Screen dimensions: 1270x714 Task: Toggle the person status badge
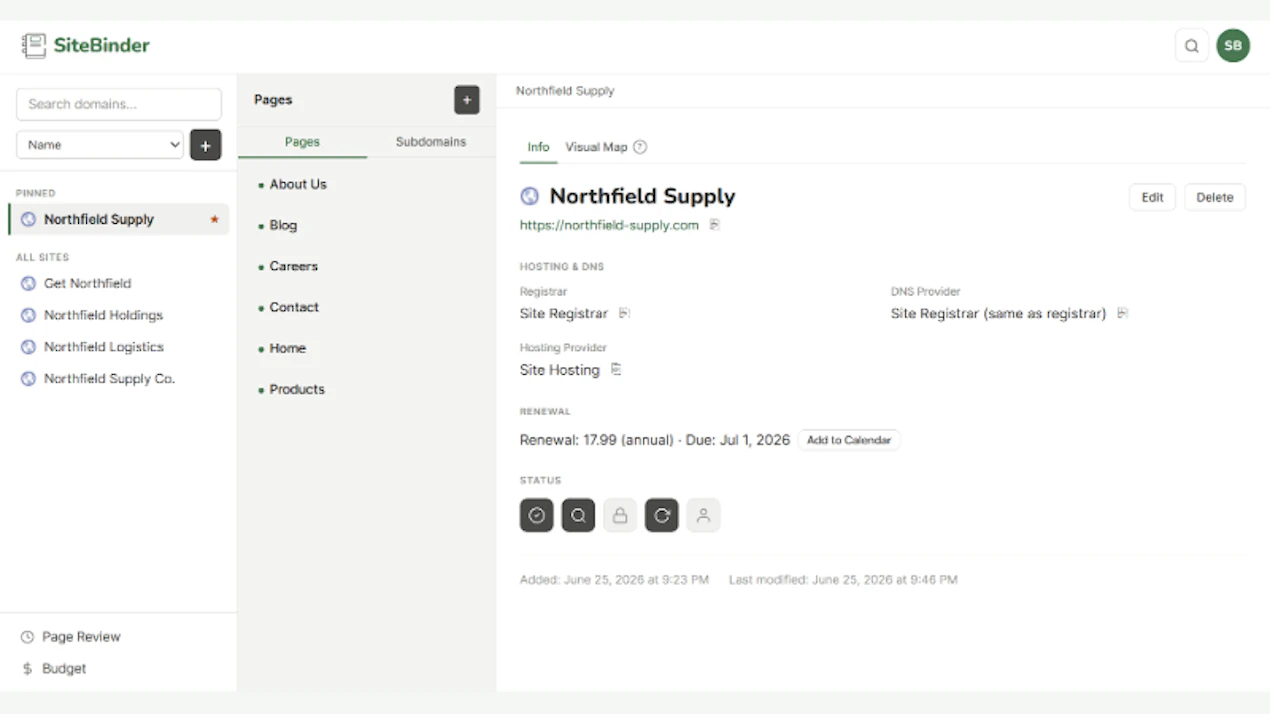(x=703, y=515)
